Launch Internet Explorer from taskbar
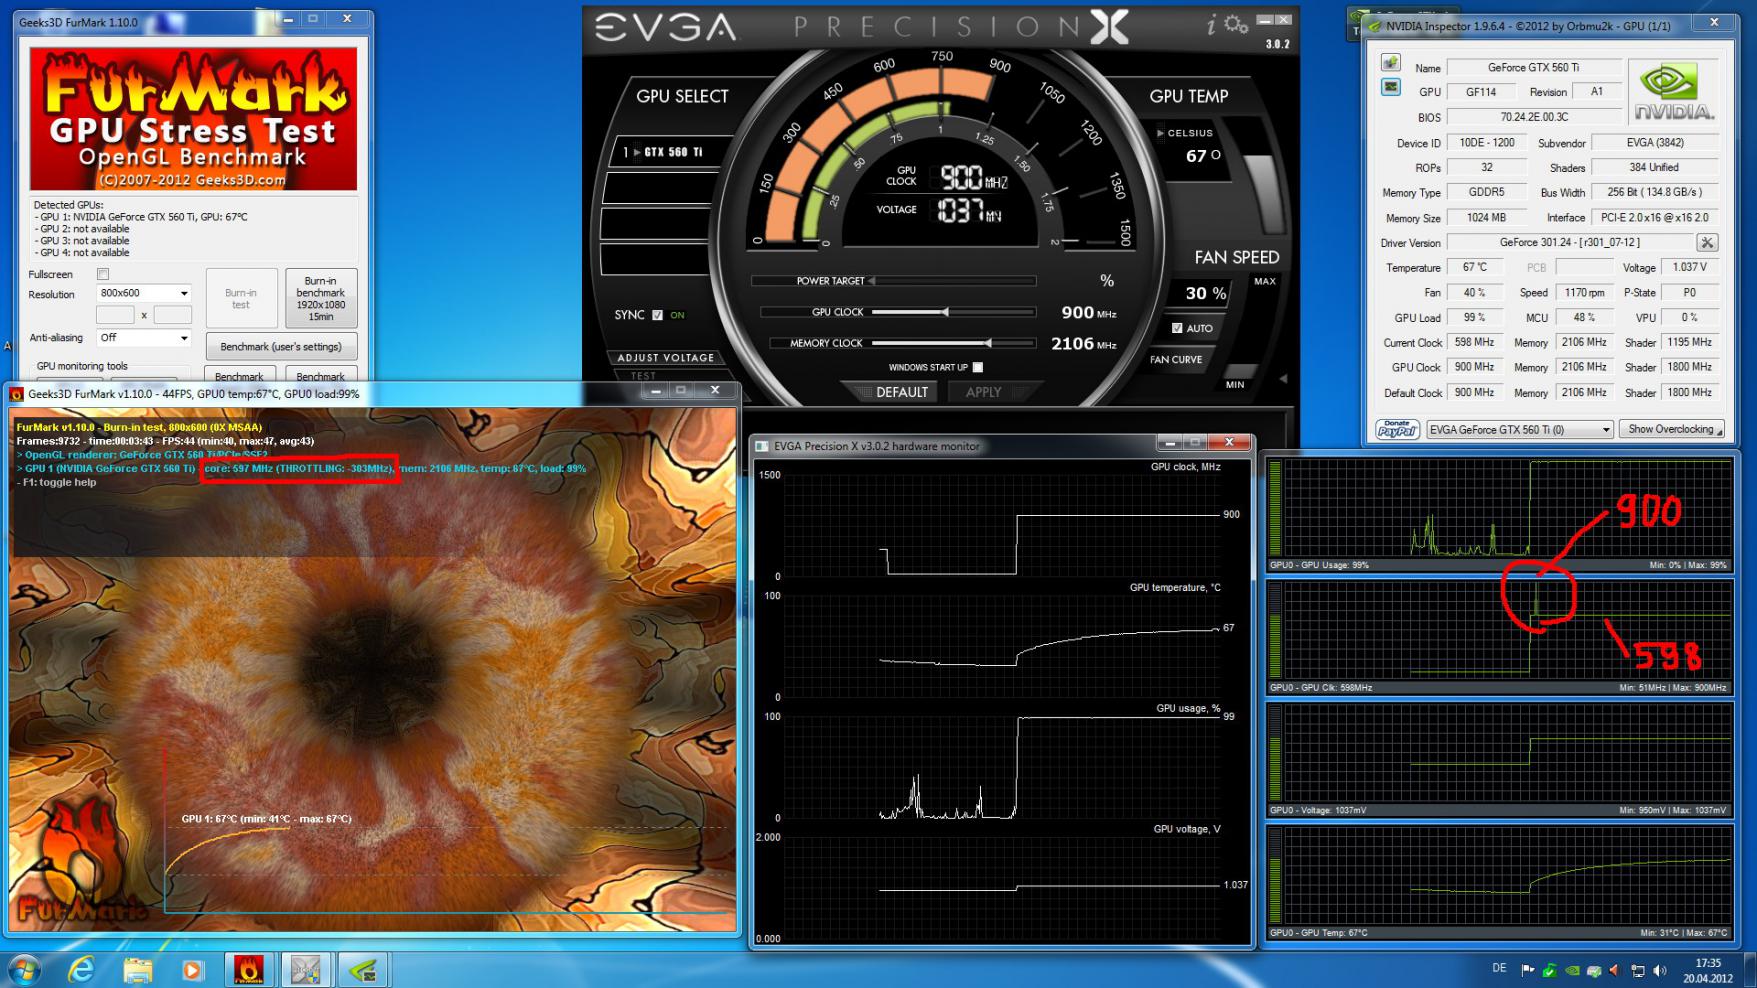The image size is (1757, 988). point(81,969)
